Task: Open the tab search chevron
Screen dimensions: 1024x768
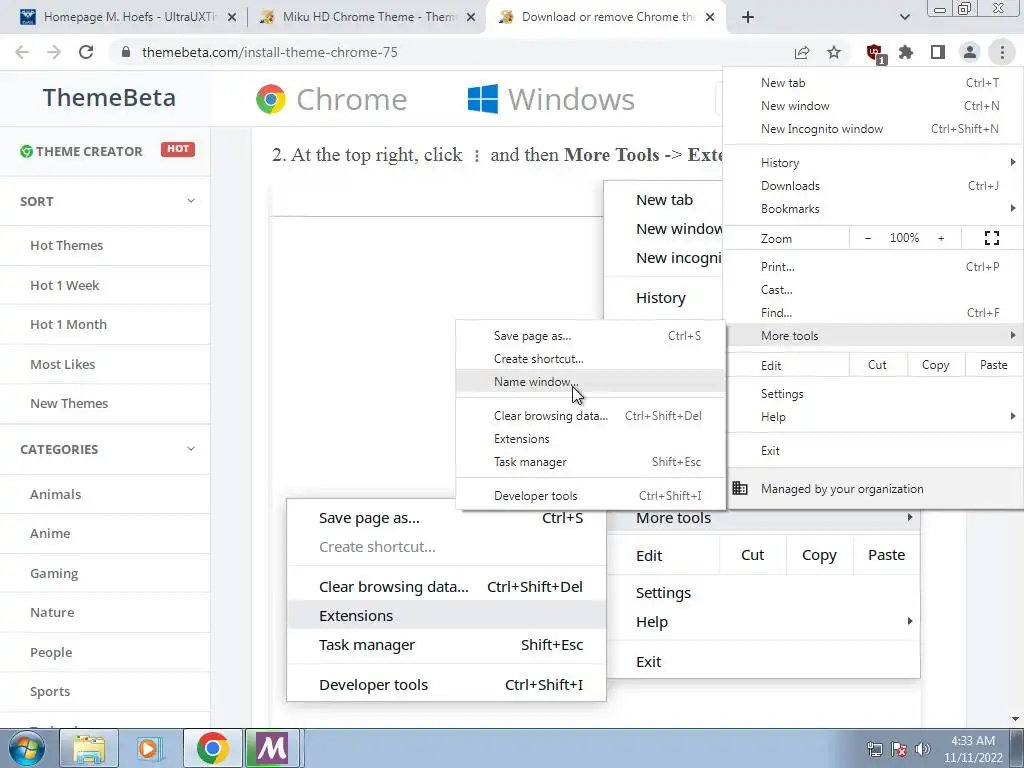Action: click(904, 17)
